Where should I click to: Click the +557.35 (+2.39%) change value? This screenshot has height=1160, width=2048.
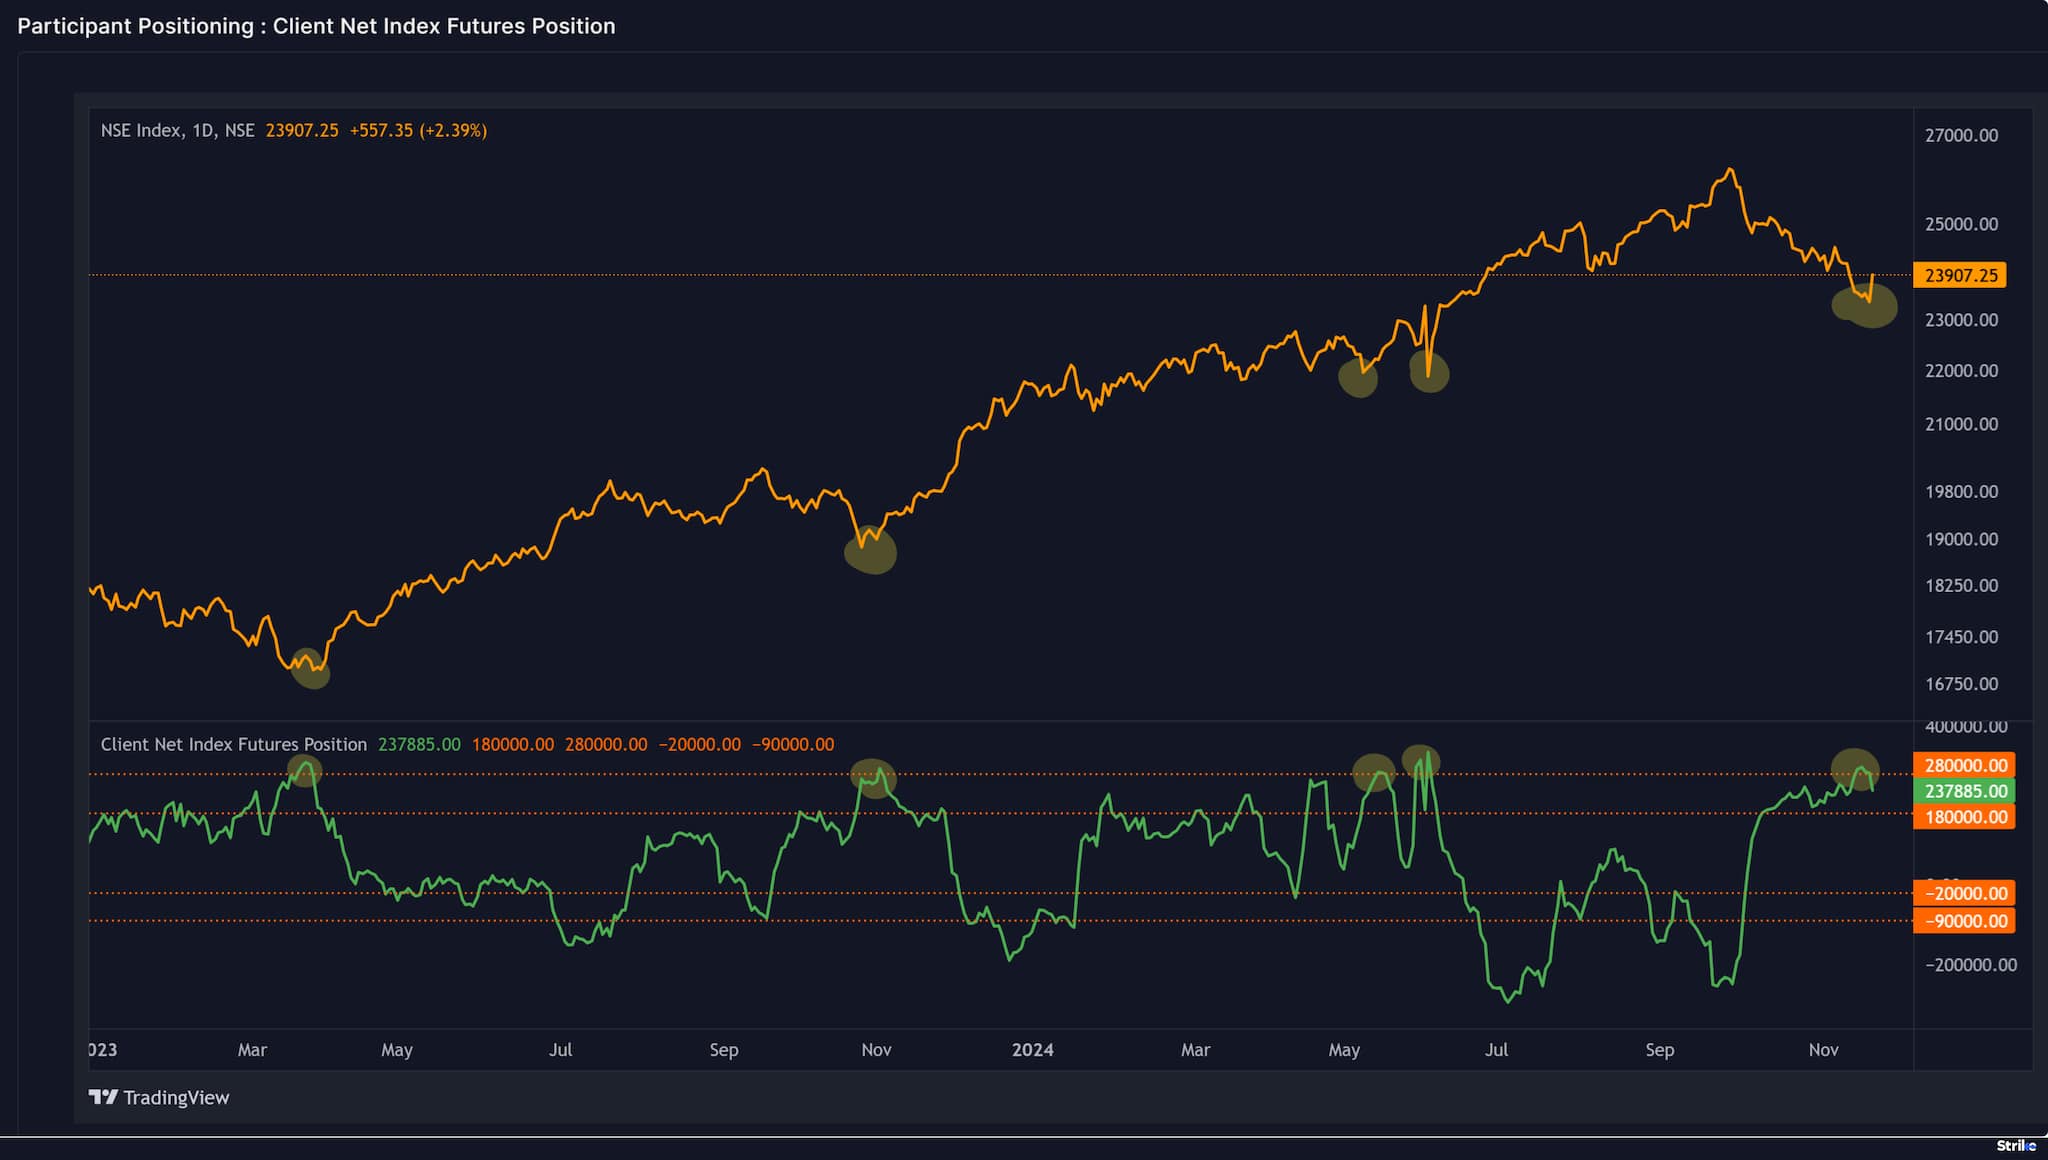(x=418, y=130)
